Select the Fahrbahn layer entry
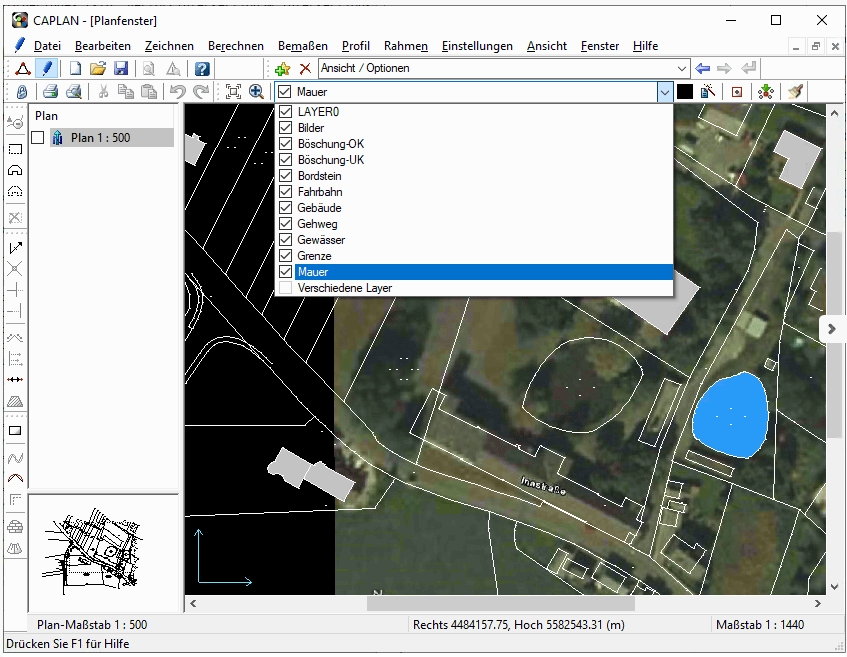 click(x=319, y=192)
